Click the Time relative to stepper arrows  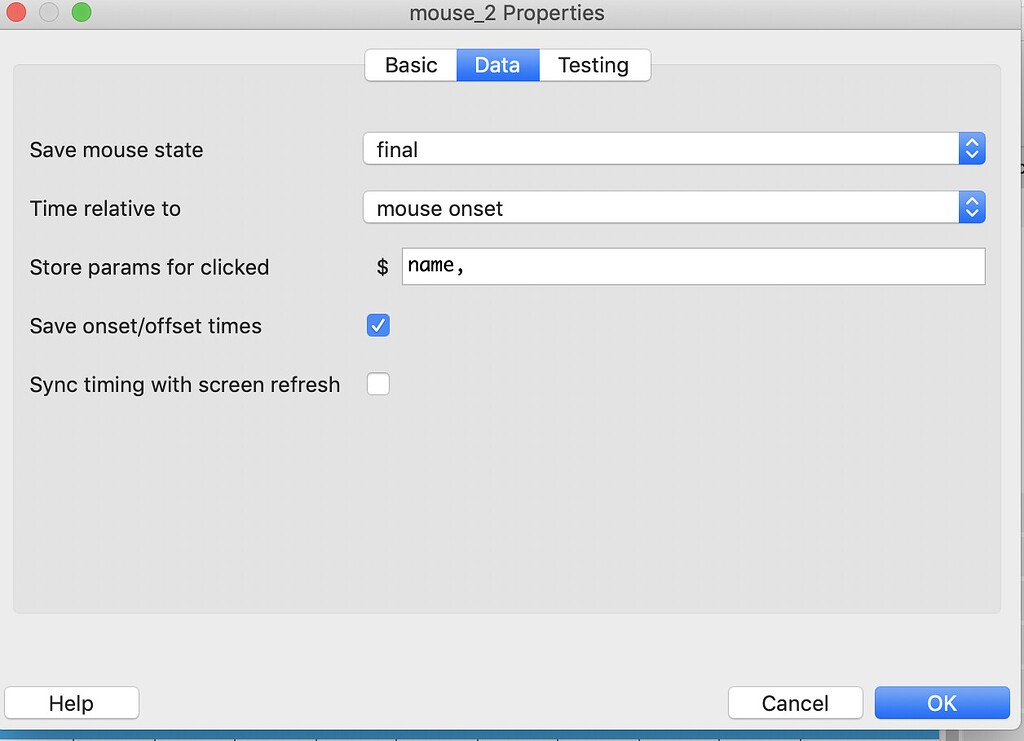(x=971, y=207)
